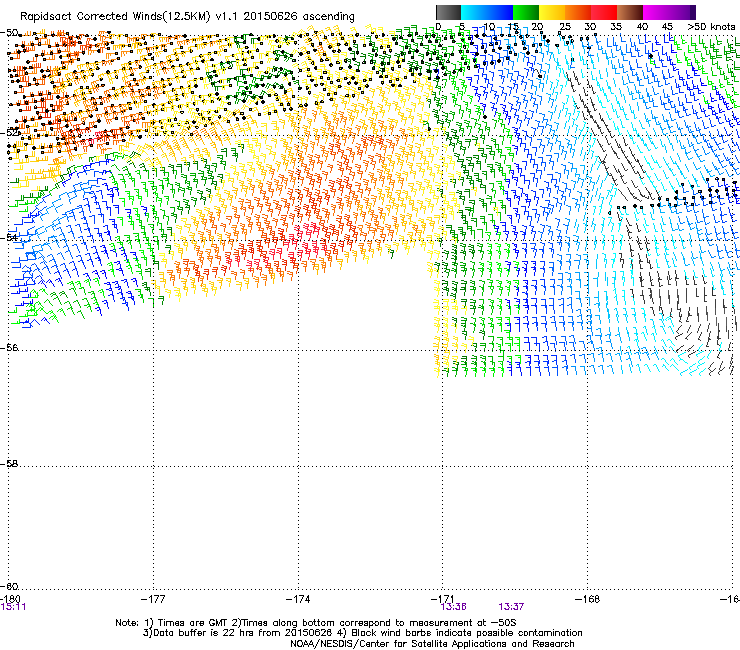
Task: Click the '45' legend scale label
Action: coord(667,27)
